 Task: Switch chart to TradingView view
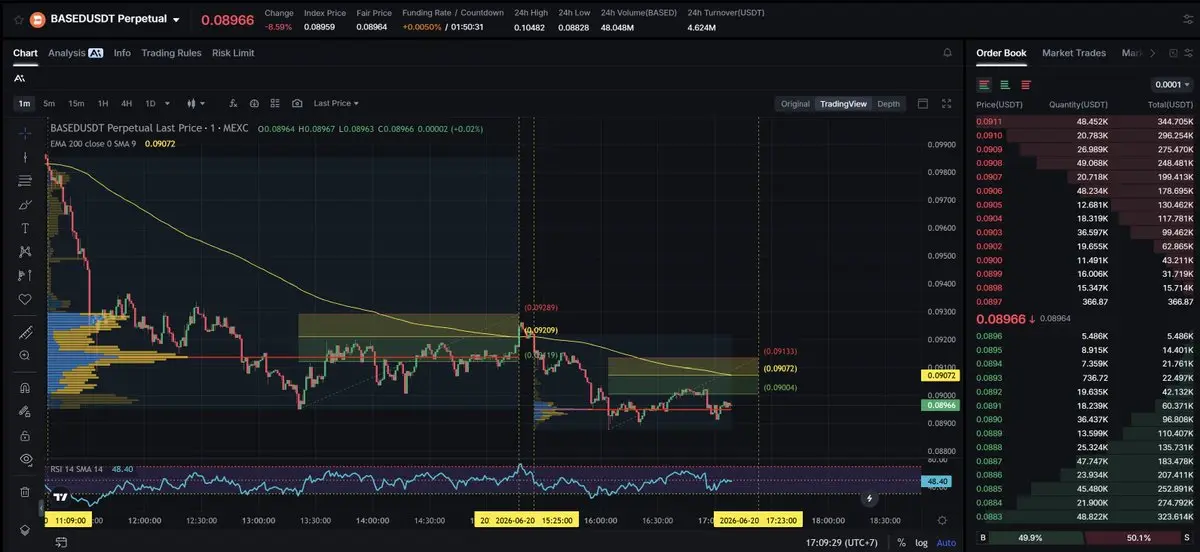point(843,104)
